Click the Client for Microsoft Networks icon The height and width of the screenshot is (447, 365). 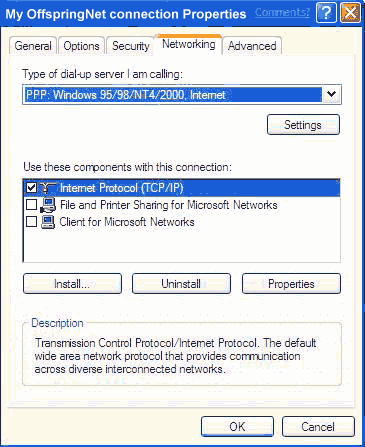[48, 222]
